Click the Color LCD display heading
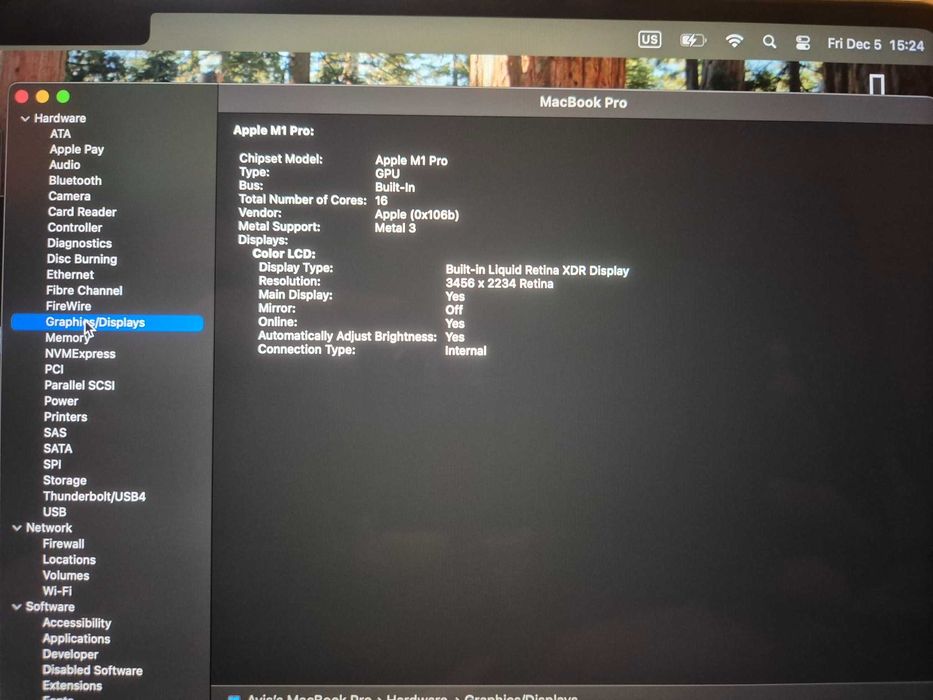 coord(284,254)
